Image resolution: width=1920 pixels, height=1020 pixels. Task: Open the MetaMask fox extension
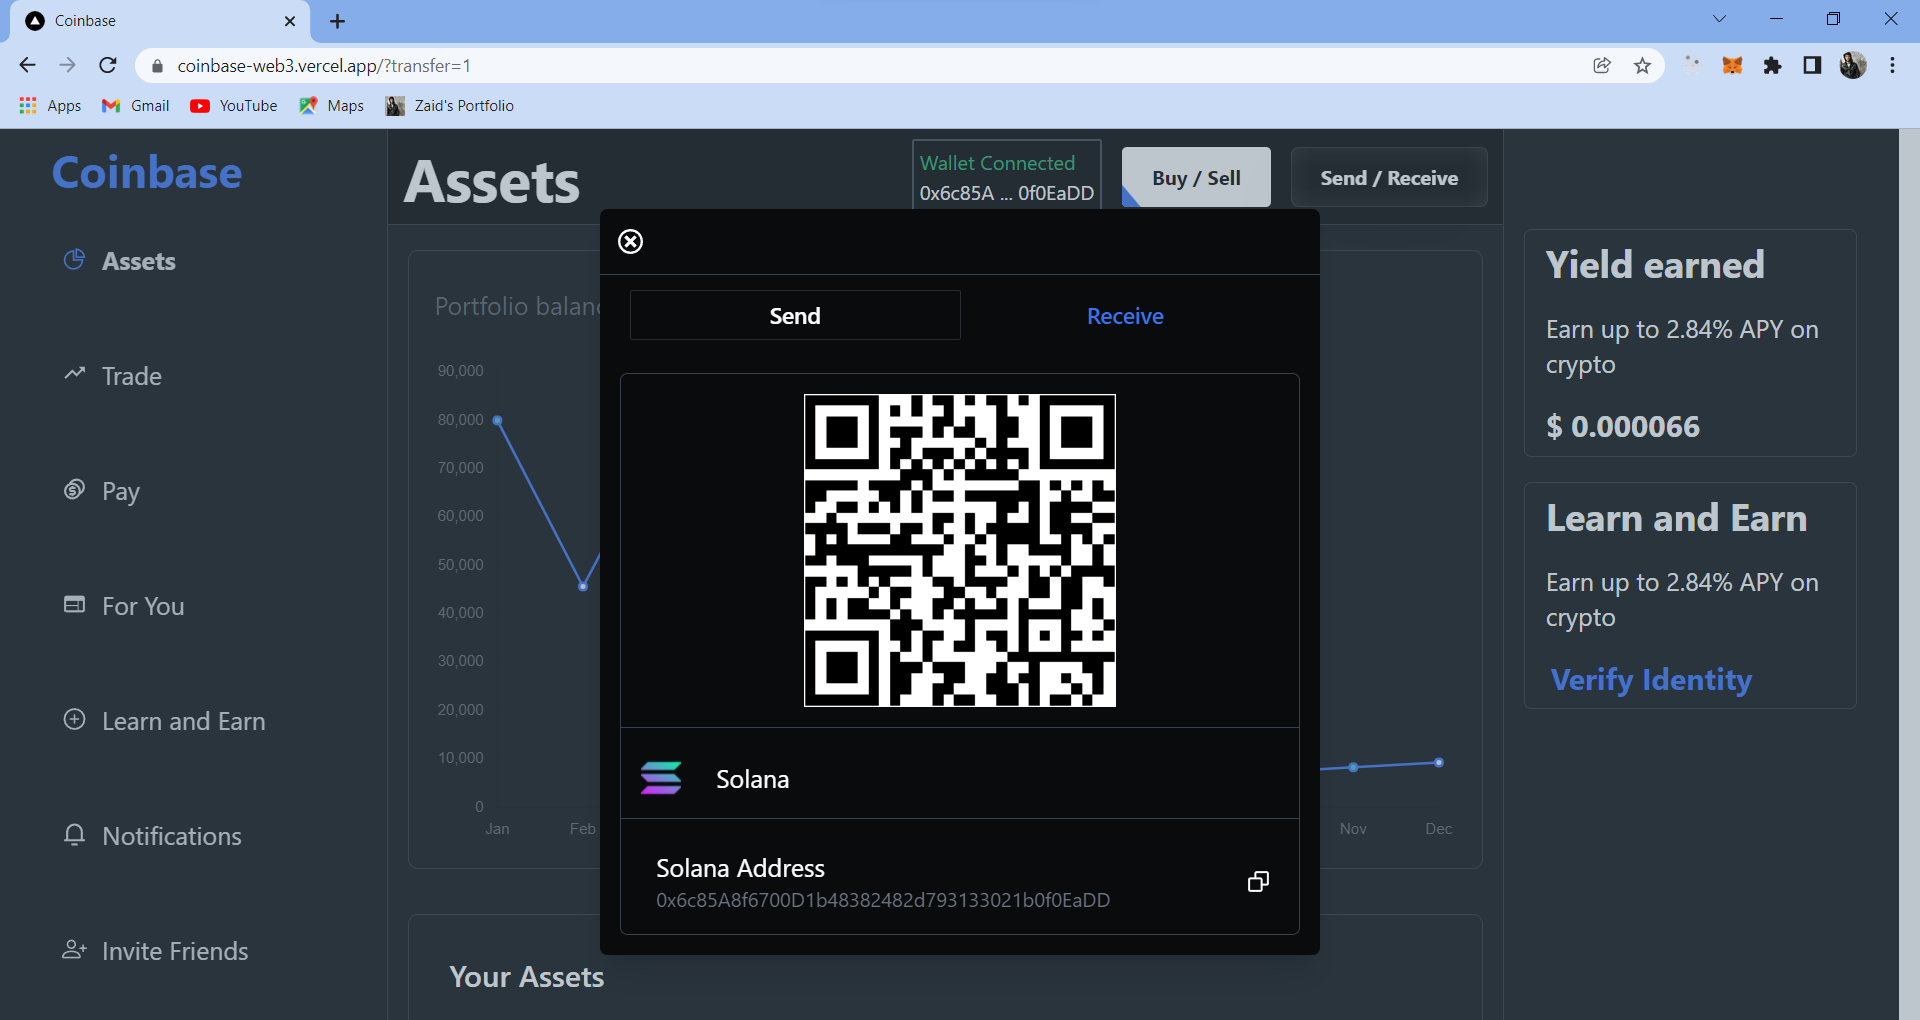pos(1732,65)
